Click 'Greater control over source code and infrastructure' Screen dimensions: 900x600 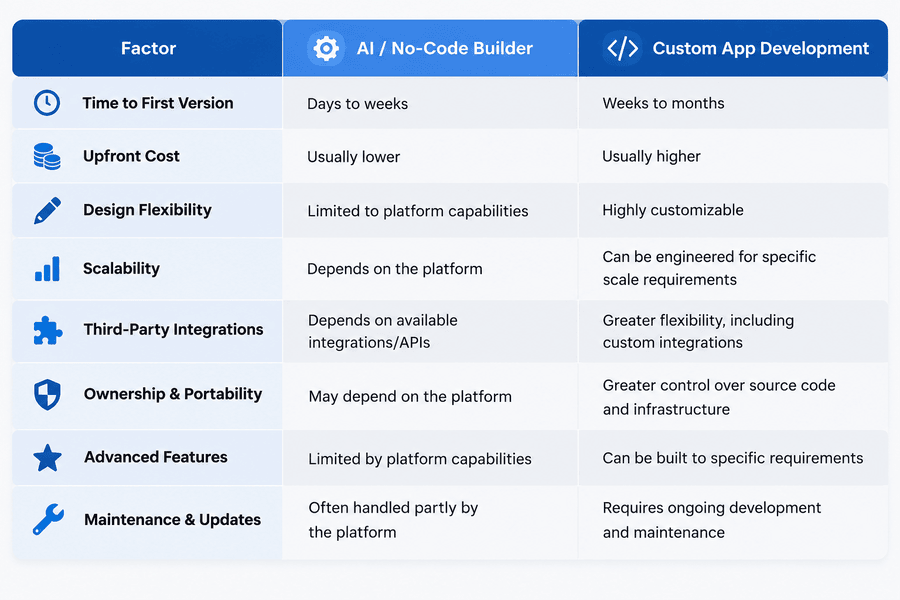point(719,397)
